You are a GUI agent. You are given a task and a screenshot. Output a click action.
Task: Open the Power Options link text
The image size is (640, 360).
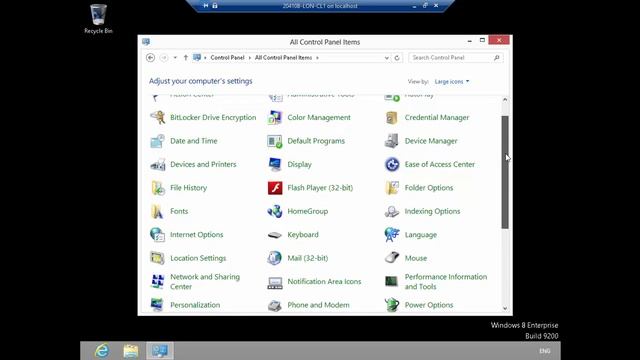(x=429, y=305)
